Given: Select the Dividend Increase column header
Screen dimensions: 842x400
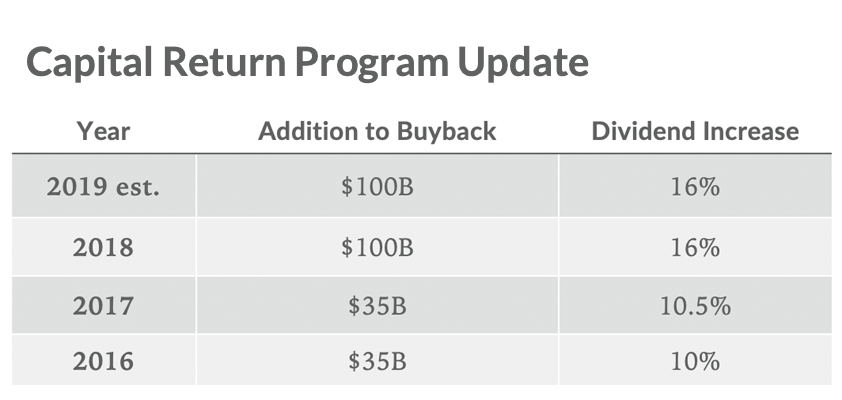Looking at the screenshot, I should (695, 132).
